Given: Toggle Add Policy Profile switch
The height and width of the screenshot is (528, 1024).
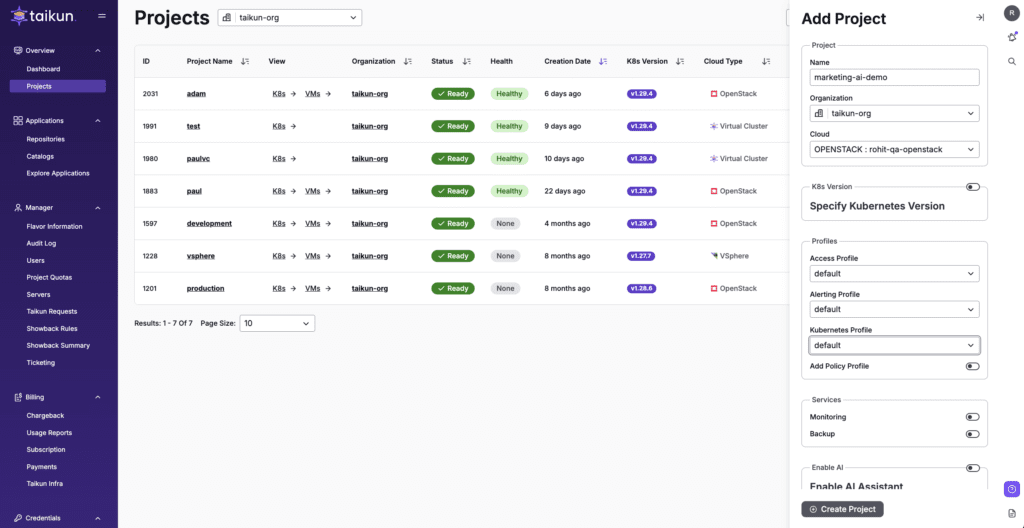Looking at the screenshot, I should pos(972,366).
